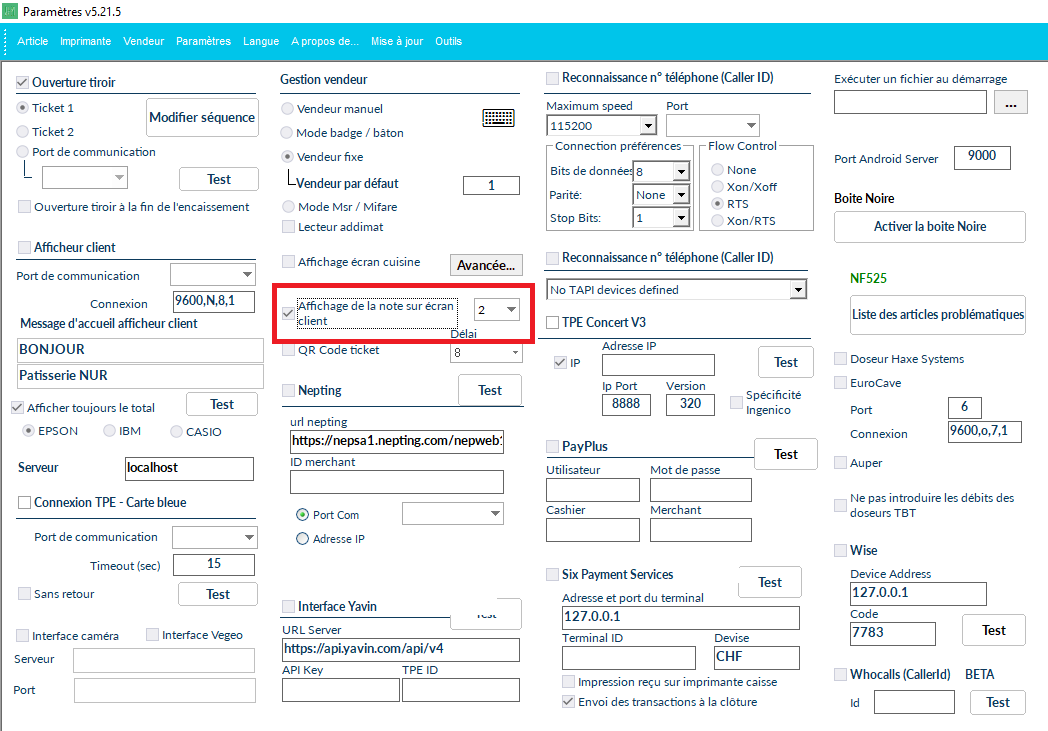This screenshot has height=731, width=1048.
Task: Open Liste des articles problématiques
Action: click(x=938, y=315)
